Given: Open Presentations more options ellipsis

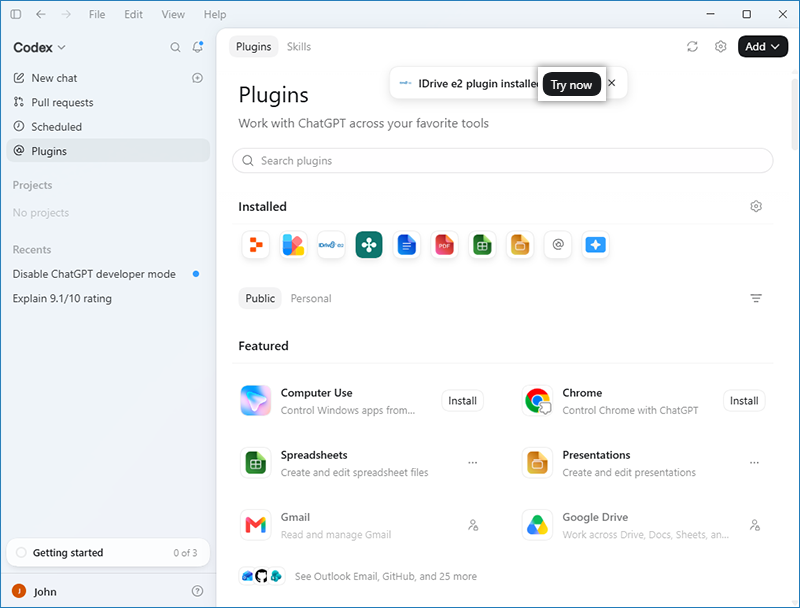Looking at the screenshot, I should point(755,463).
